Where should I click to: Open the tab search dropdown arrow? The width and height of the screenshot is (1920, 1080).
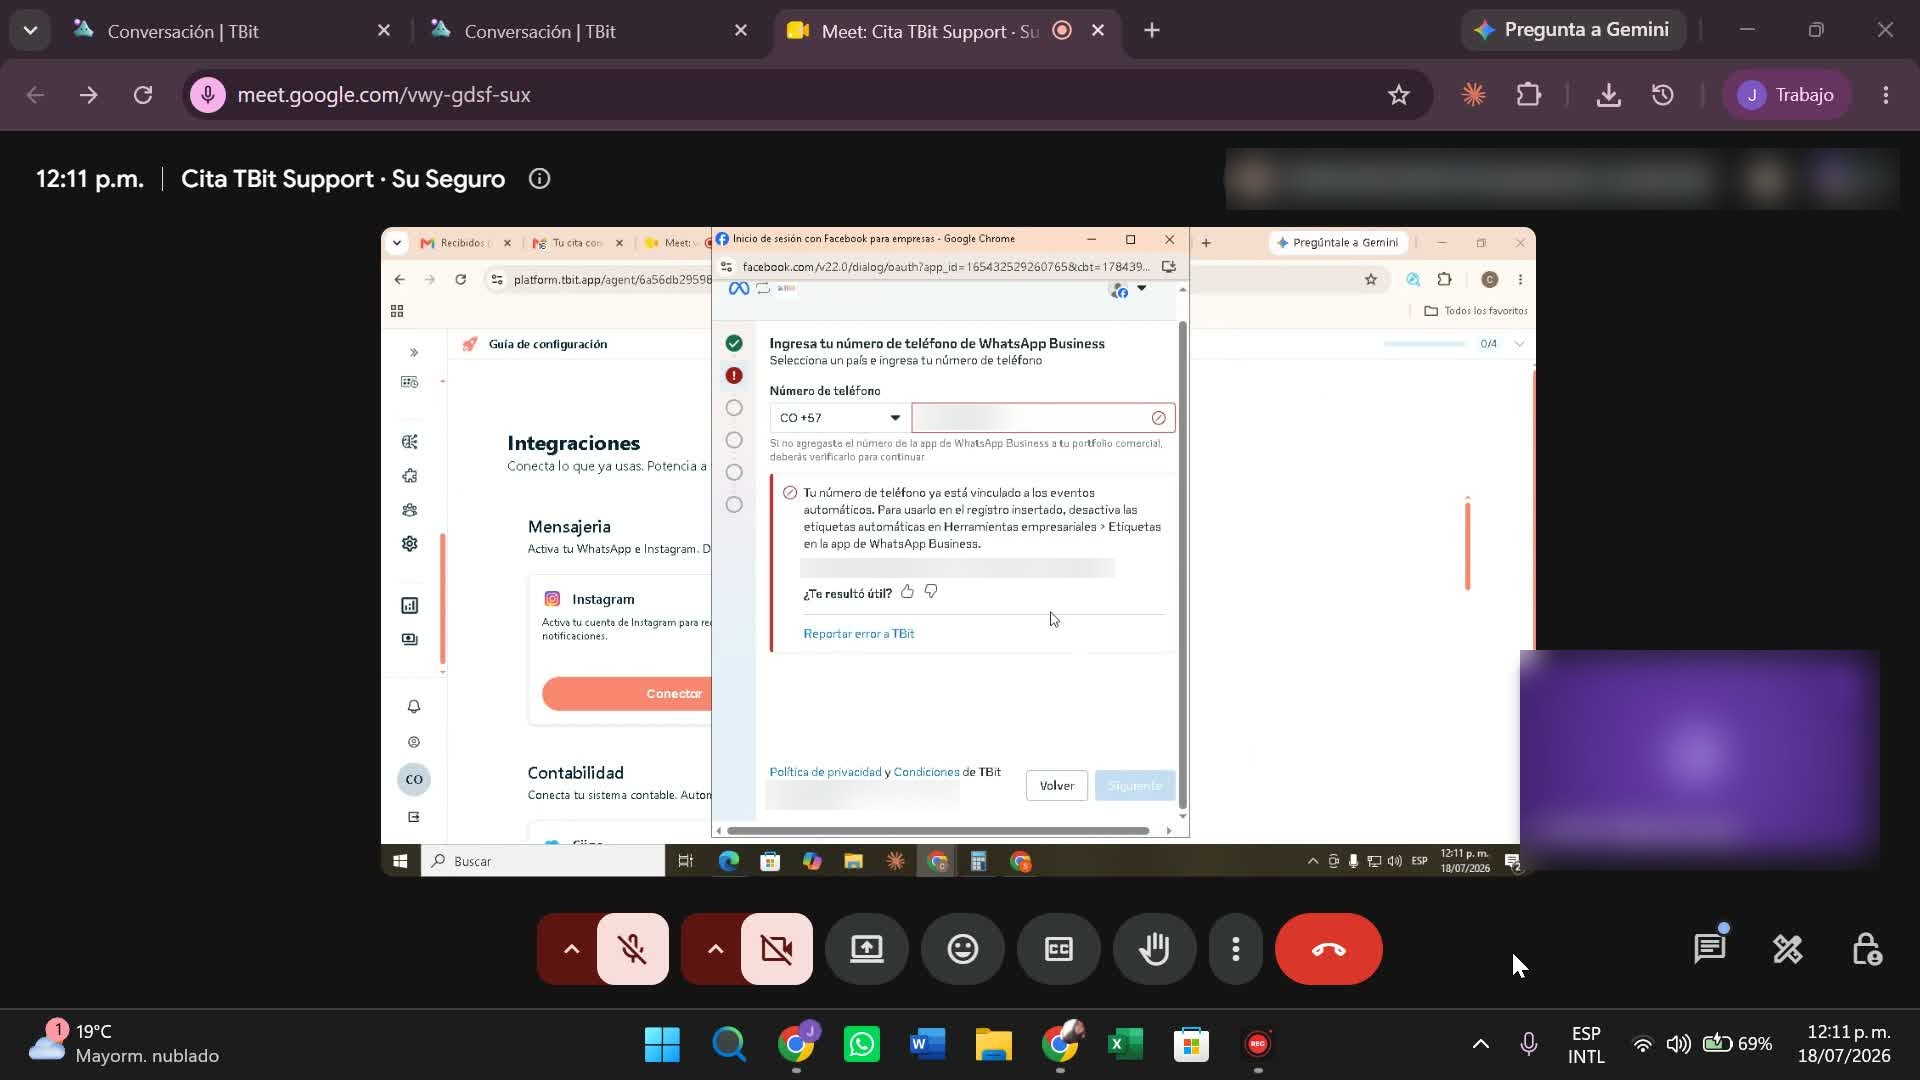[x=30, y=31]
